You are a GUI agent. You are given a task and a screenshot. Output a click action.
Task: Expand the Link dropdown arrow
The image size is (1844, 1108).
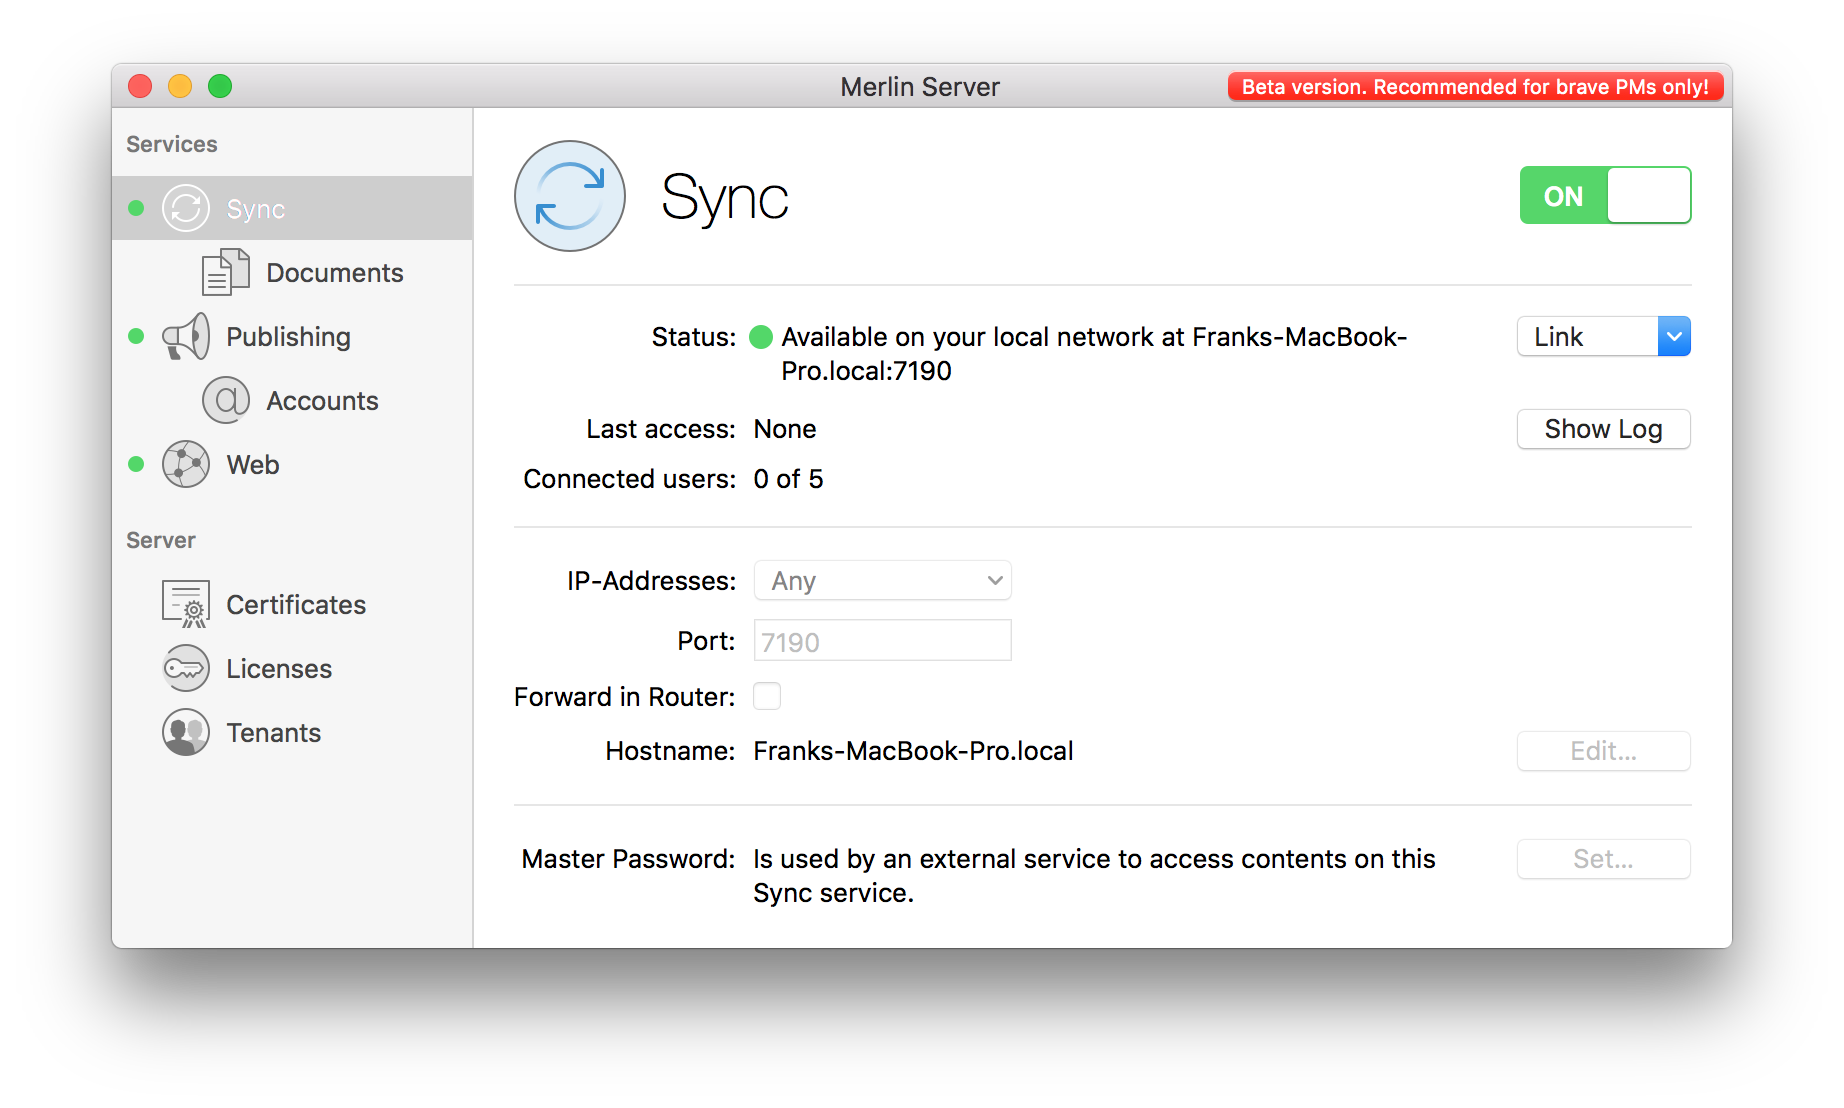point(1673,337)
